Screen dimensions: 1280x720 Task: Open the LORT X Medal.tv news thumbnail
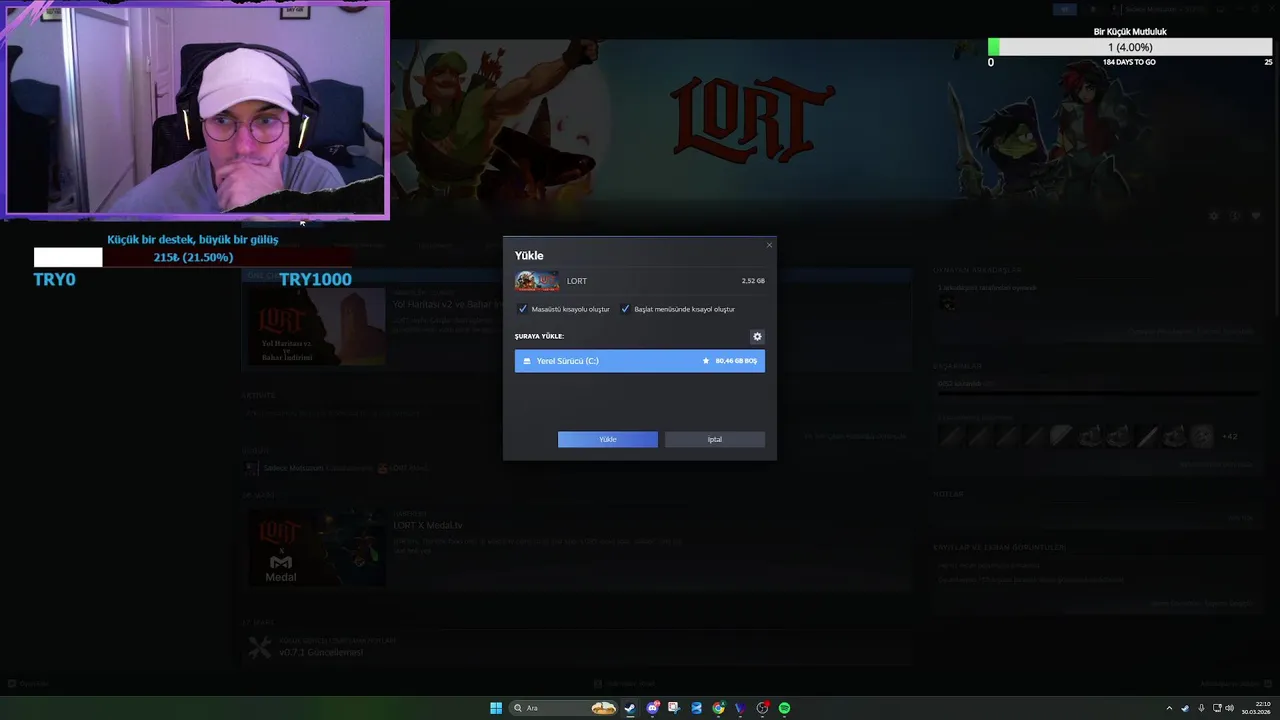(317, 548)
